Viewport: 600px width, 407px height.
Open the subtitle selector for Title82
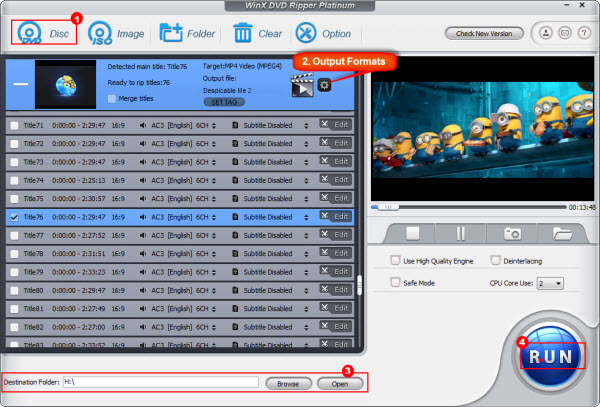(x=306, y=327)
